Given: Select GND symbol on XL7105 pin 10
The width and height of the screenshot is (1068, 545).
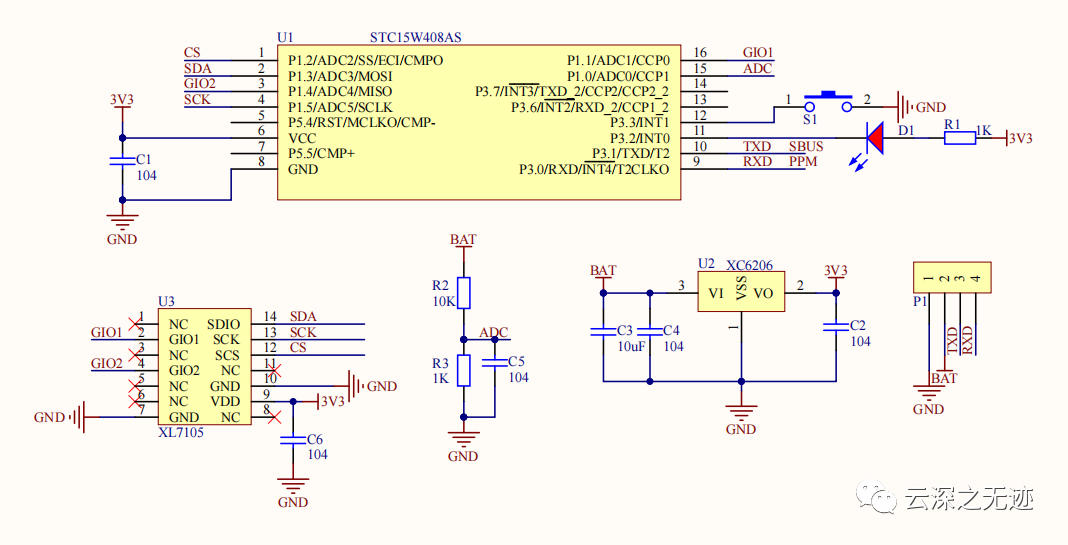Looking at the screenshot, I should tap(357, 386).
